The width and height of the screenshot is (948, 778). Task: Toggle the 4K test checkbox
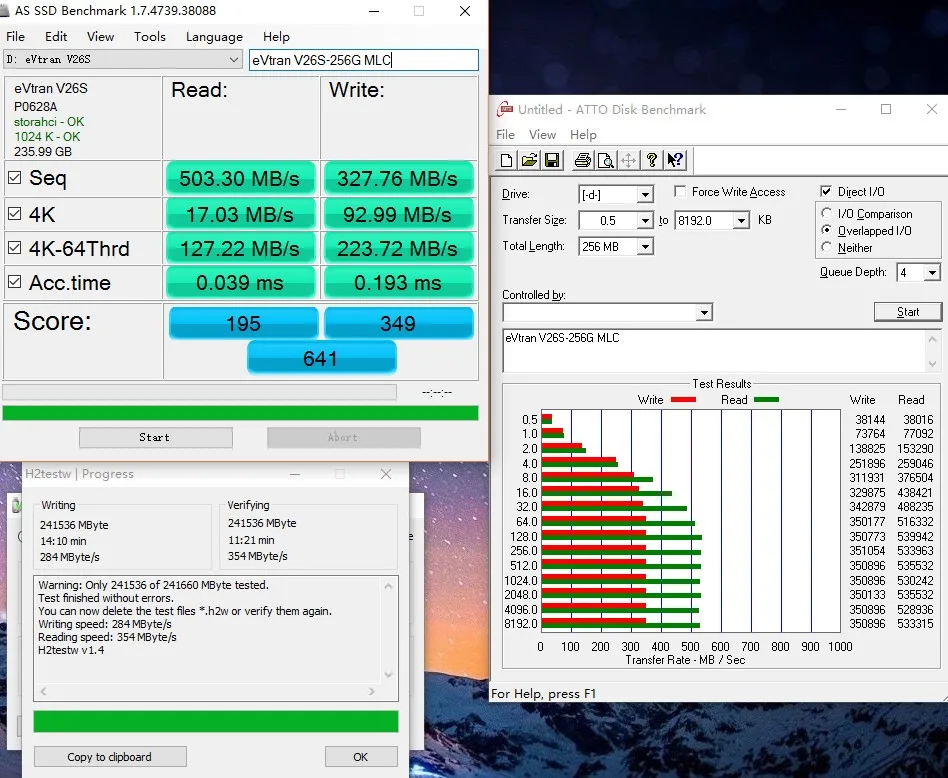(x=15, y=213)
